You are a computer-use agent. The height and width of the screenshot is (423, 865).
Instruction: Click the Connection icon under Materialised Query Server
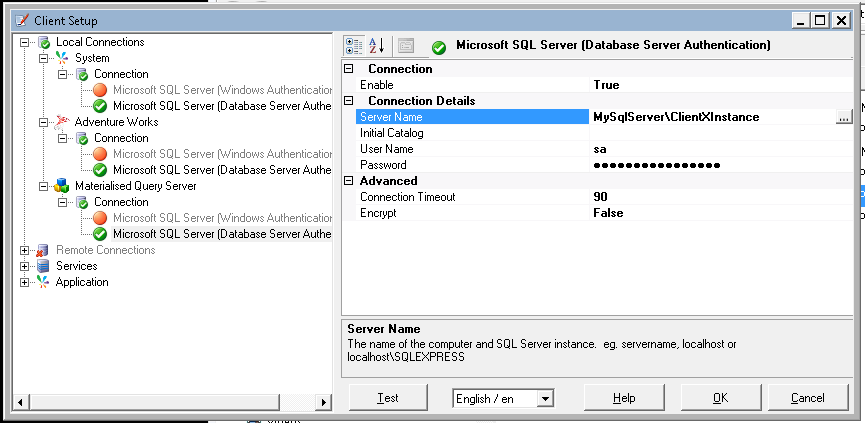tap(82, 202)
